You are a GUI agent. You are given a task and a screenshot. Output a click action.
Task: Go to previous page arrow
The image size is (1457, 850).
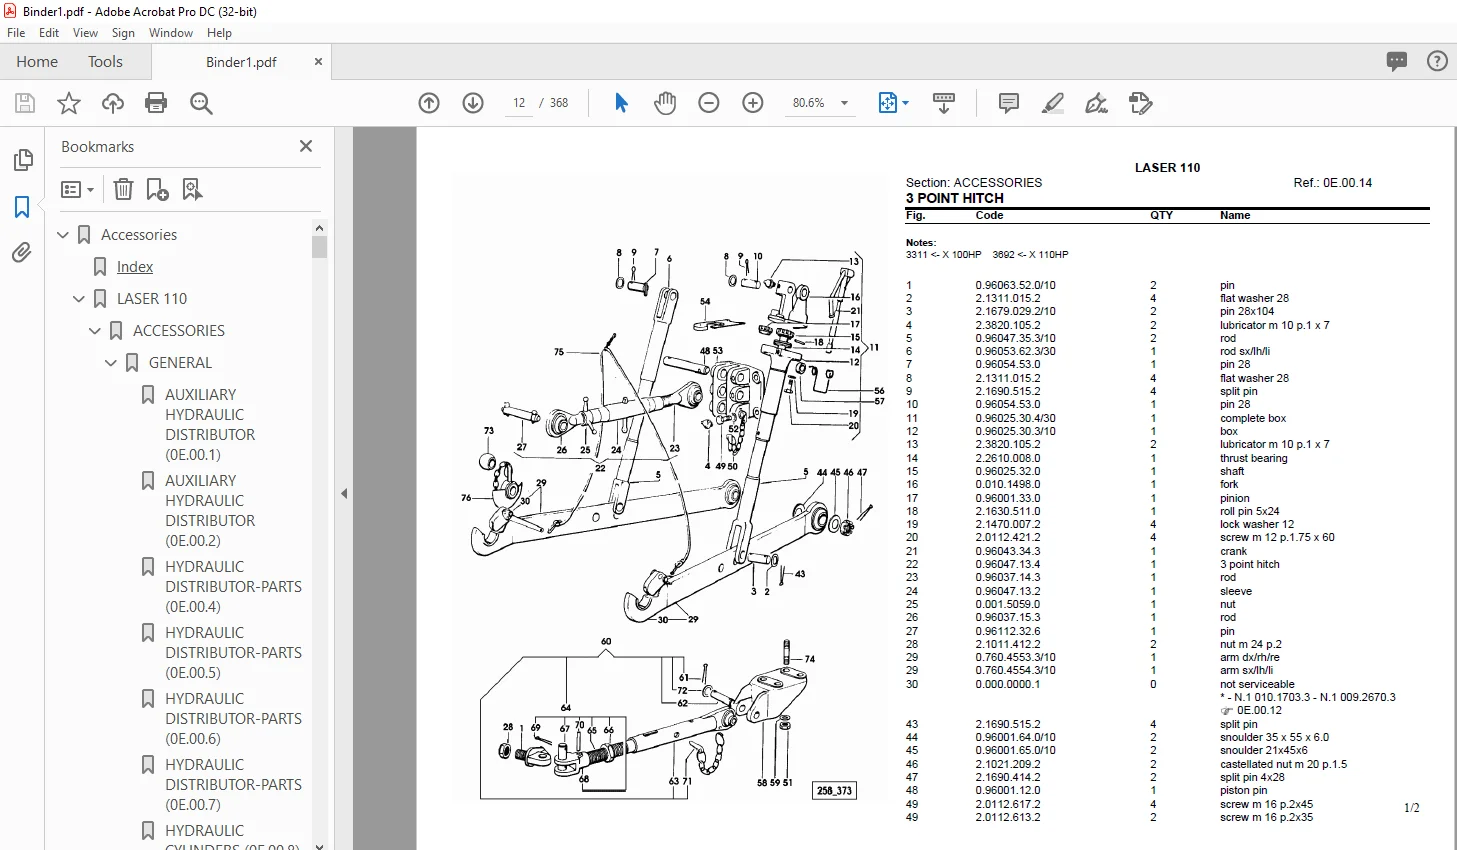coord(429,103)
